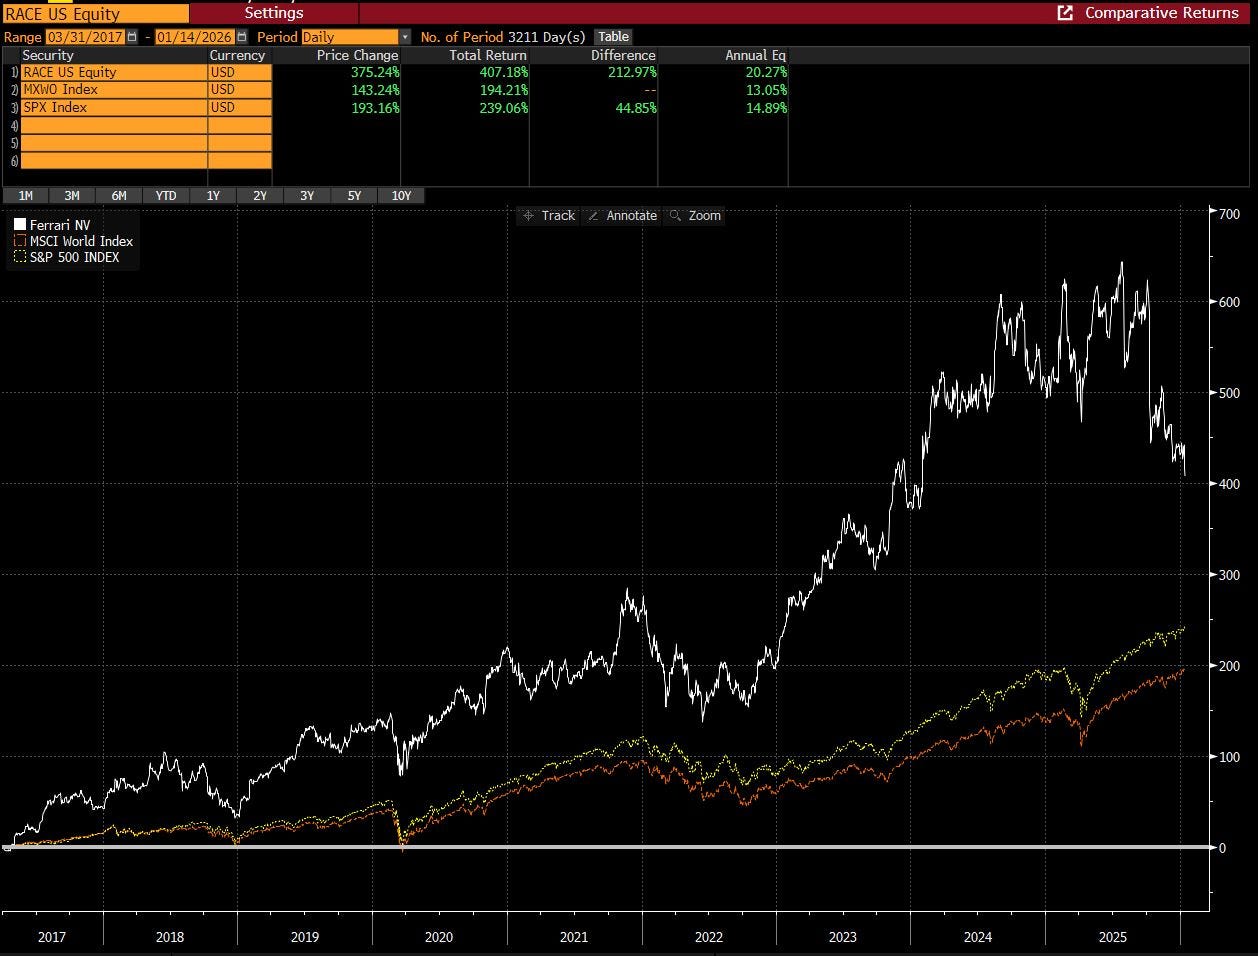Toggle the S&P 500 INDEX legend series
Image resolution: width=1258 pixels, height=956 pixels.
66,257
